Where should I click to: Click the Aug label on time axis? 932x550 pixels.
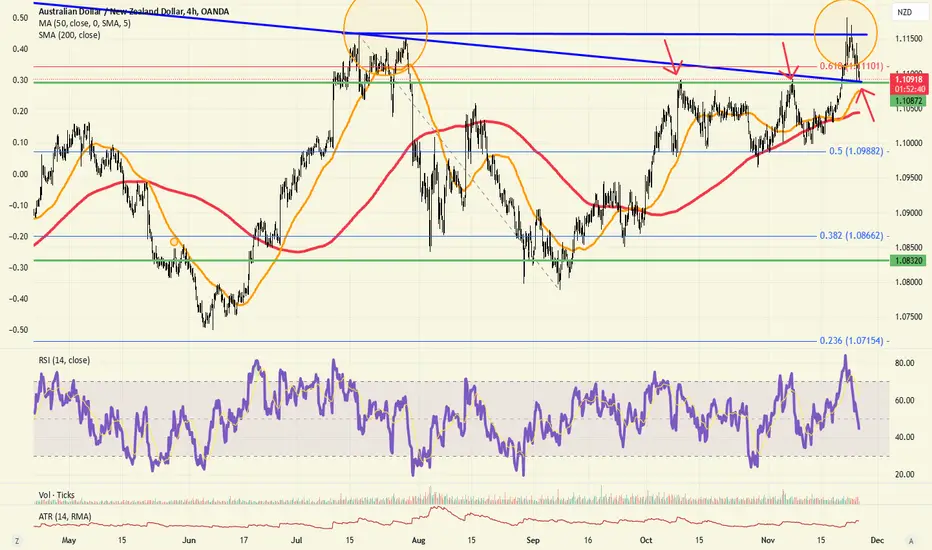[x=418, y=540]
